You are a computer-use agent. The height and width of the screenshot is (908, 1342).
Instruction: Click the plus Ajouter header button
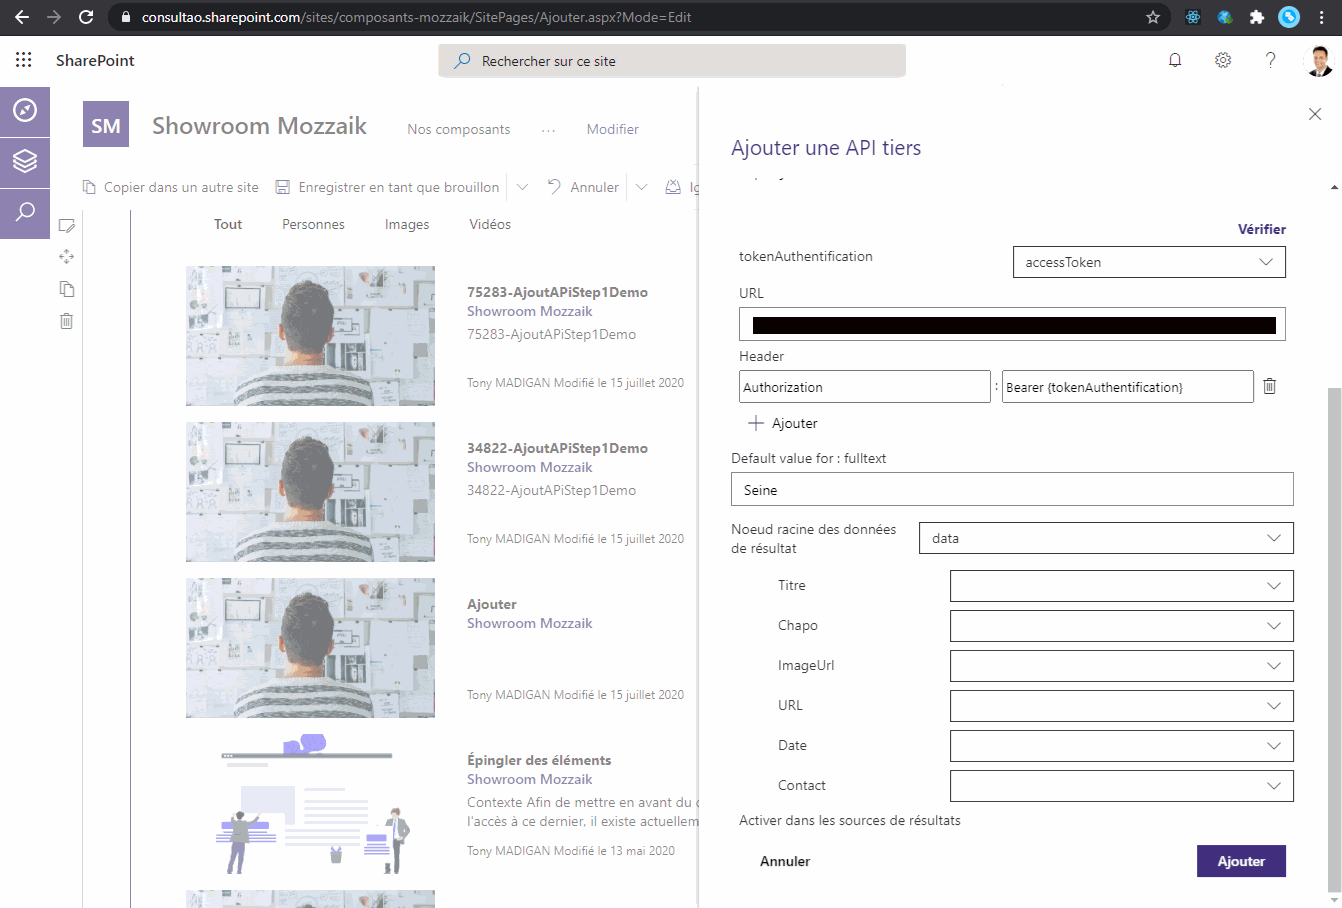coord(783,423)
